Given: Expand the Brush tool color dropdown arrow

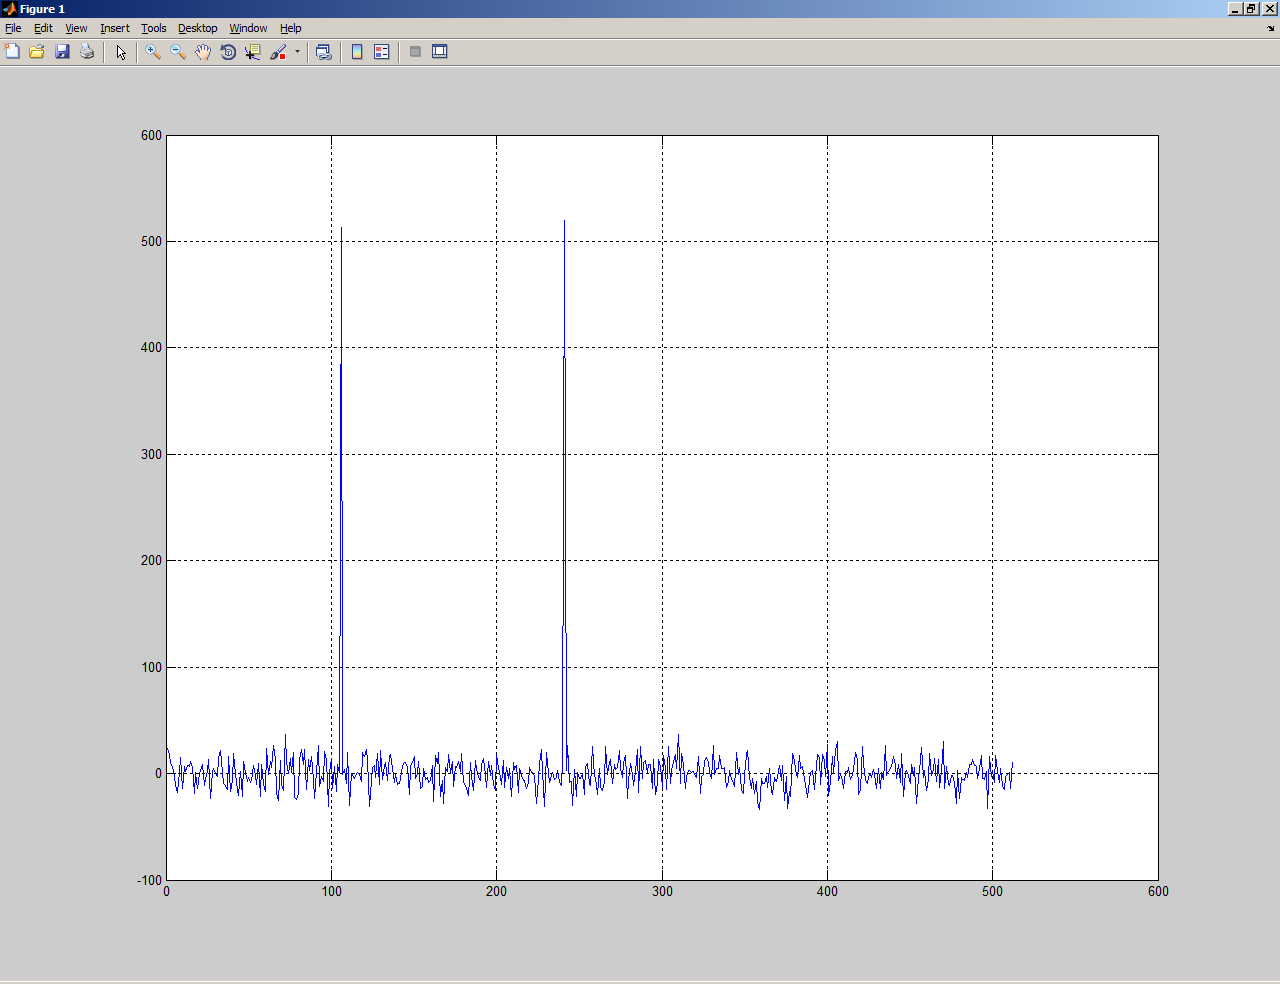Looking at the screenshot, I should [x=297, y=52].
